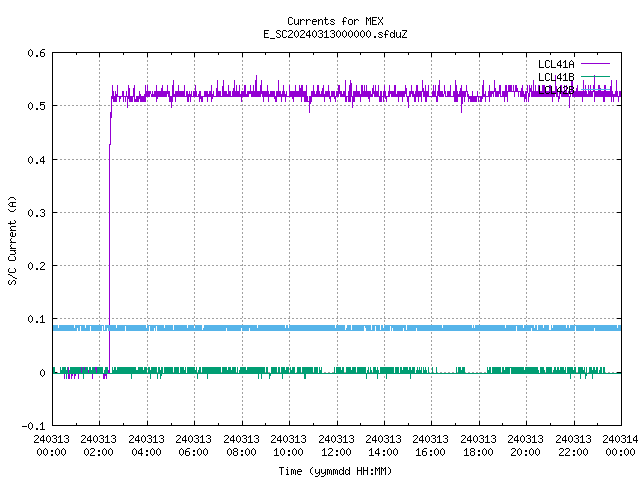Click the green LCL41B trace near 0 A

pyautogui.click(x=337, y=371)
